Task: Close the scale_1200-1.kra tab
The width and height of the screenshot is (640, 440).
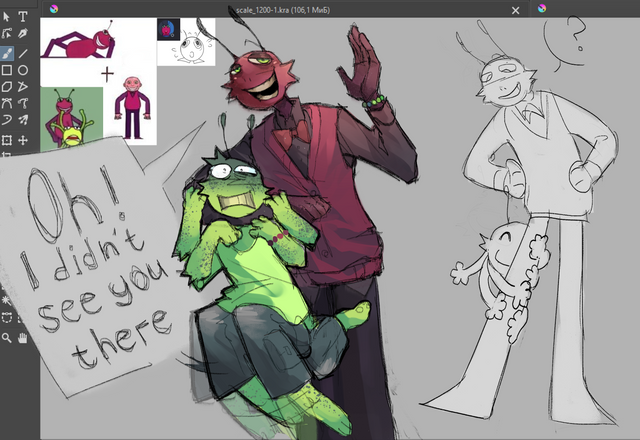Action: (x=516, y=8)
